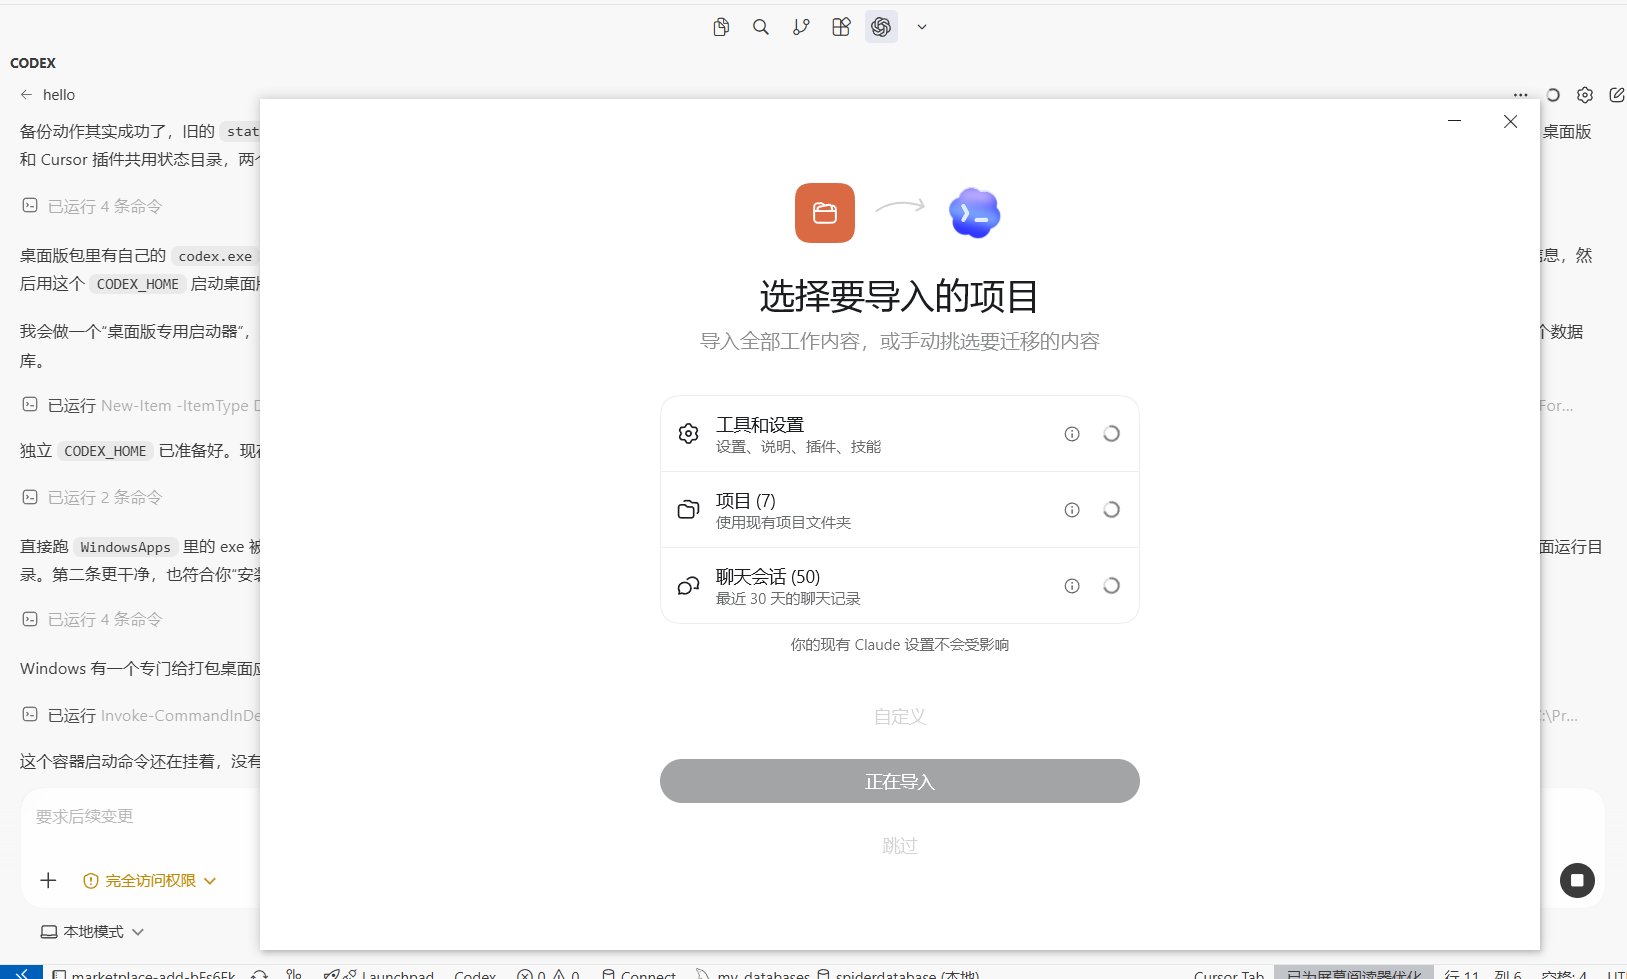Click the loading circle icon in the Codex header
This screenshot has width=1627, height=979.
1553,95
